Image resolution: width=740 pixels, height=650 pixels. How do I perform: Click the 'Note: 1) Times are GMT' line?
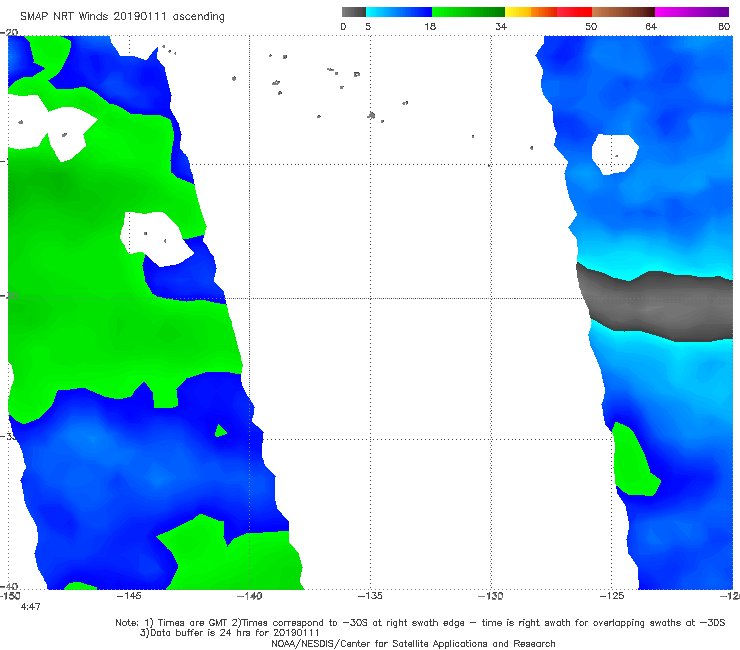pyautogui.click(x=420, y=623)
